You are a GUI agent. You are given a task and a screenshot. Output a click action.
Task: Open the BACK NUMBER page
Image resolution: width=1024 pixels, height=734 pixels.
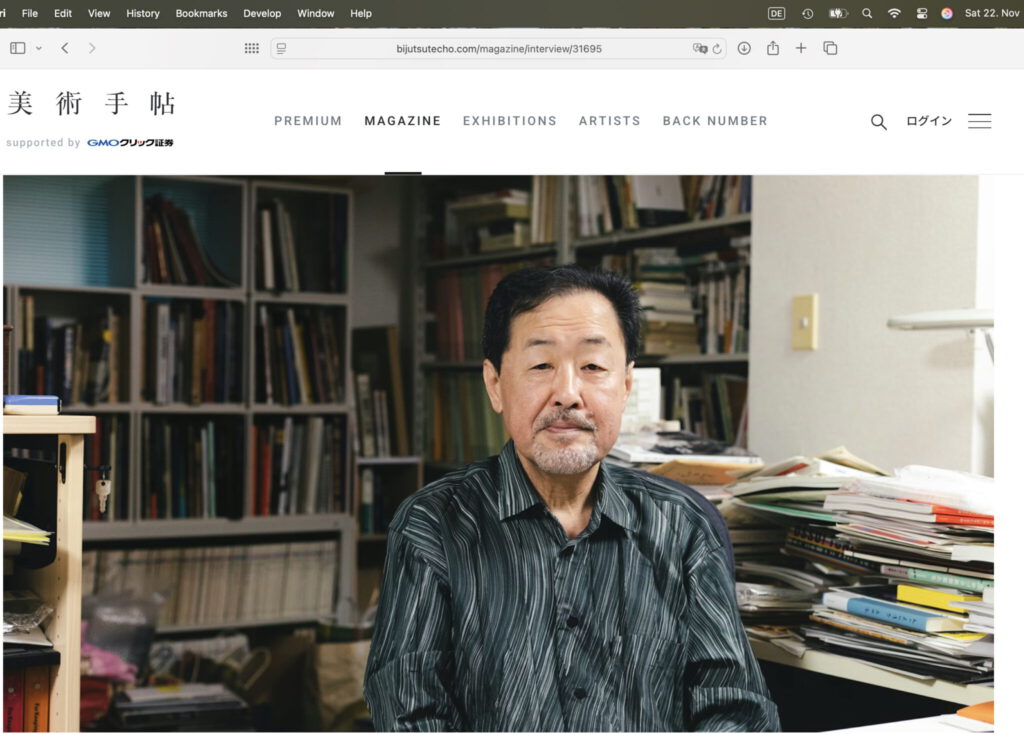[x=715, y=121]
